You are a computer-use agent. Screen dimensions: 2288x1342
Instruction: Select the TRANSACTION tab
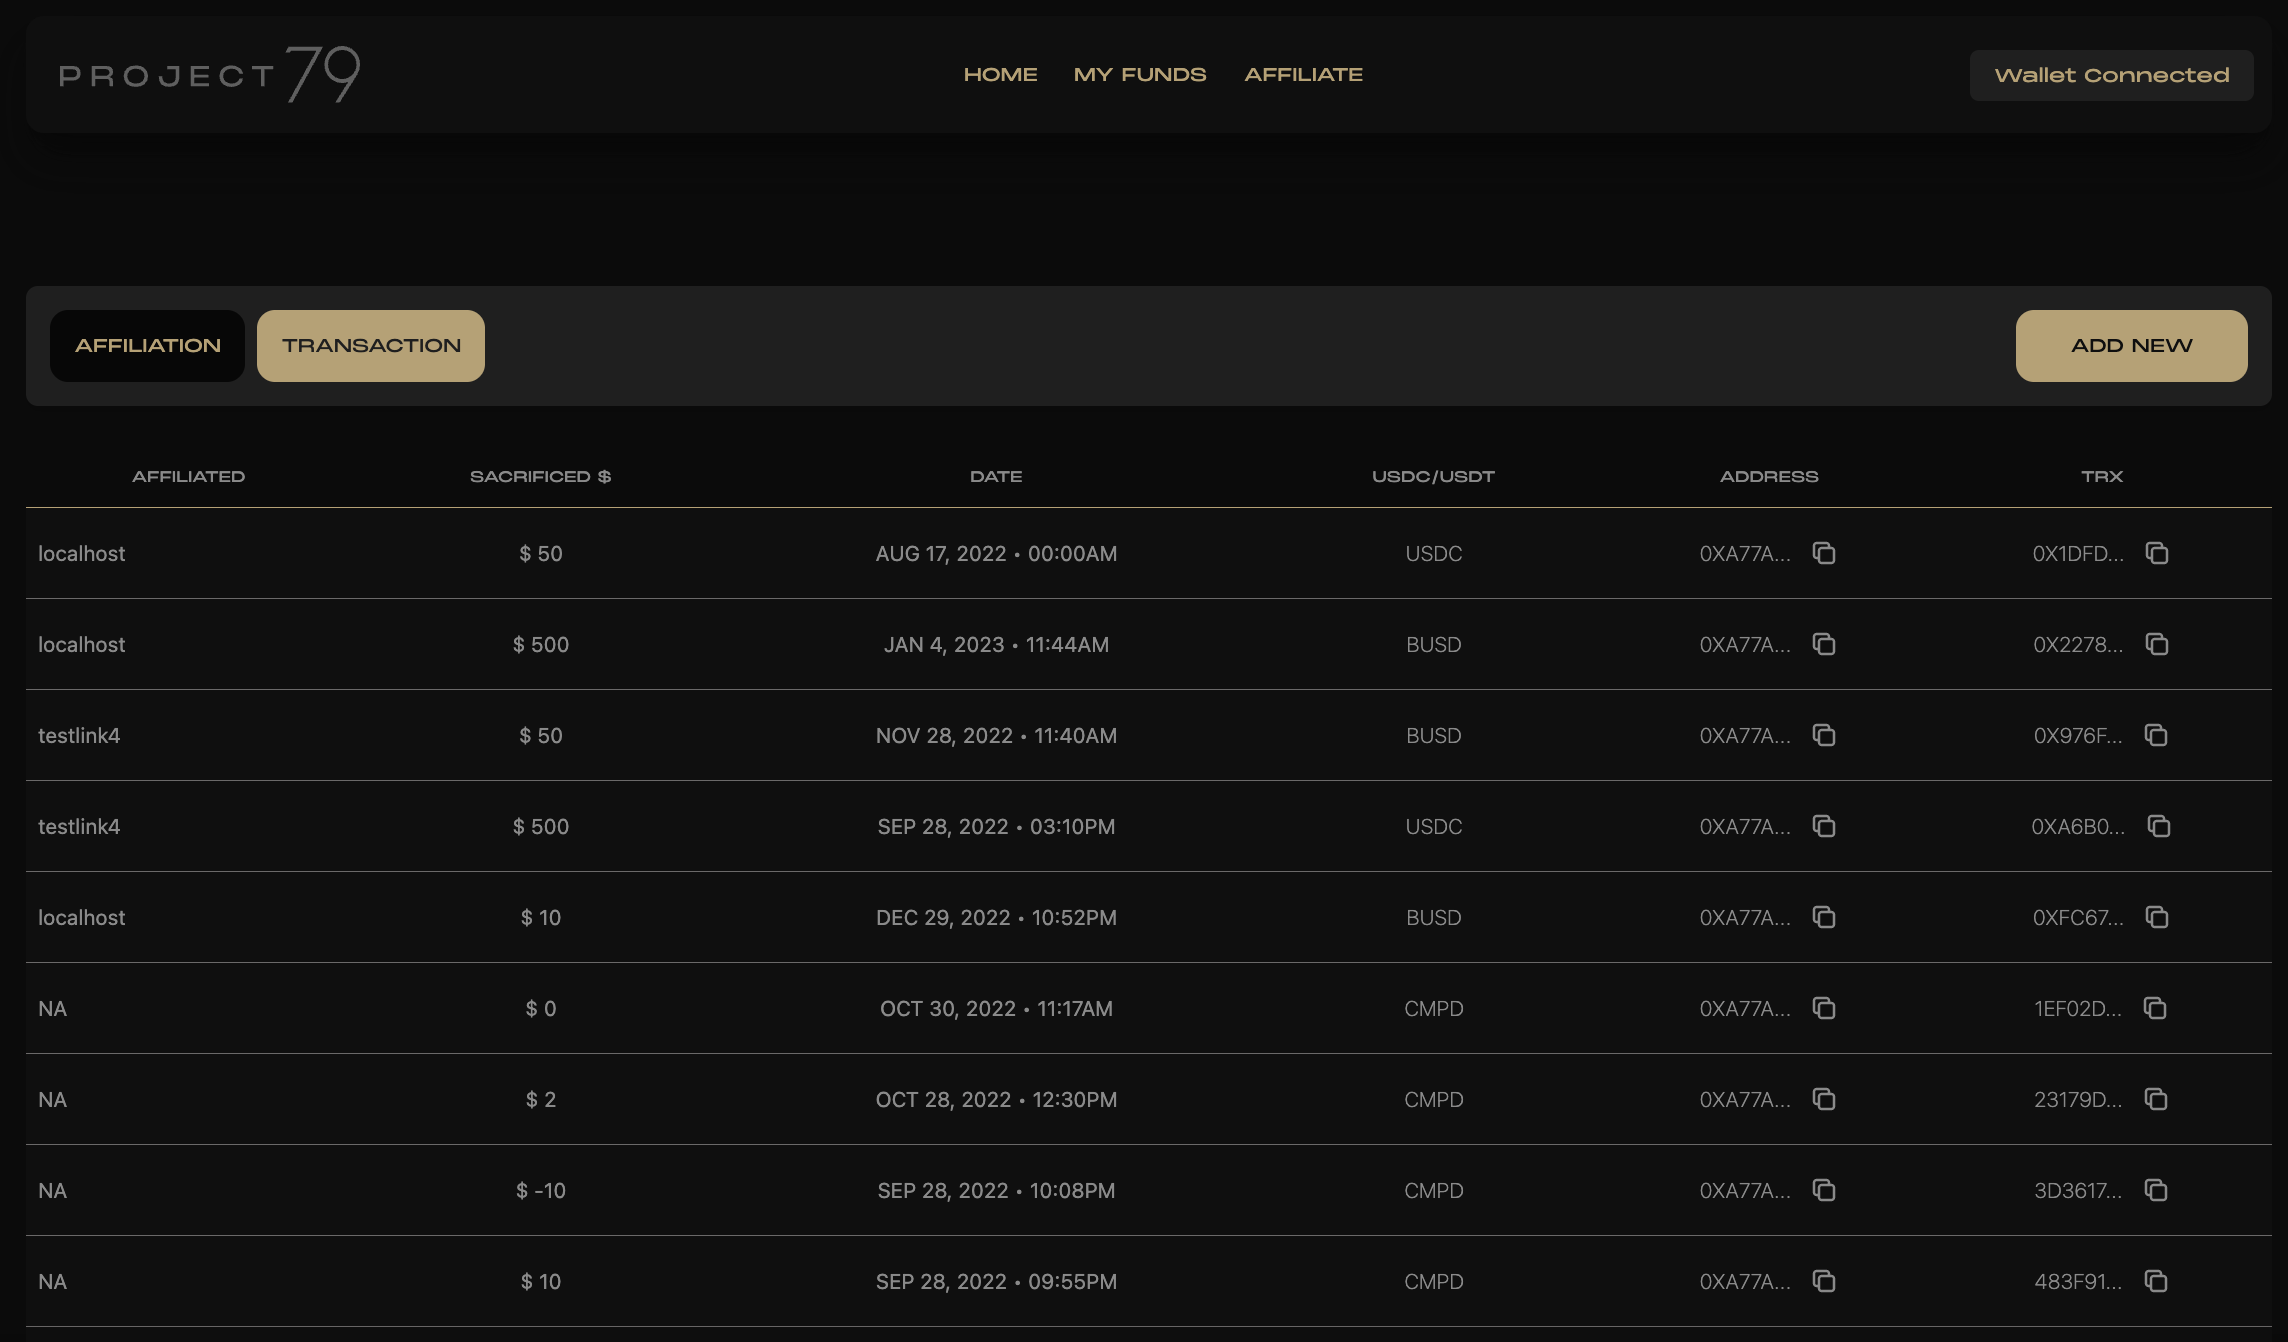click(371, 345)
